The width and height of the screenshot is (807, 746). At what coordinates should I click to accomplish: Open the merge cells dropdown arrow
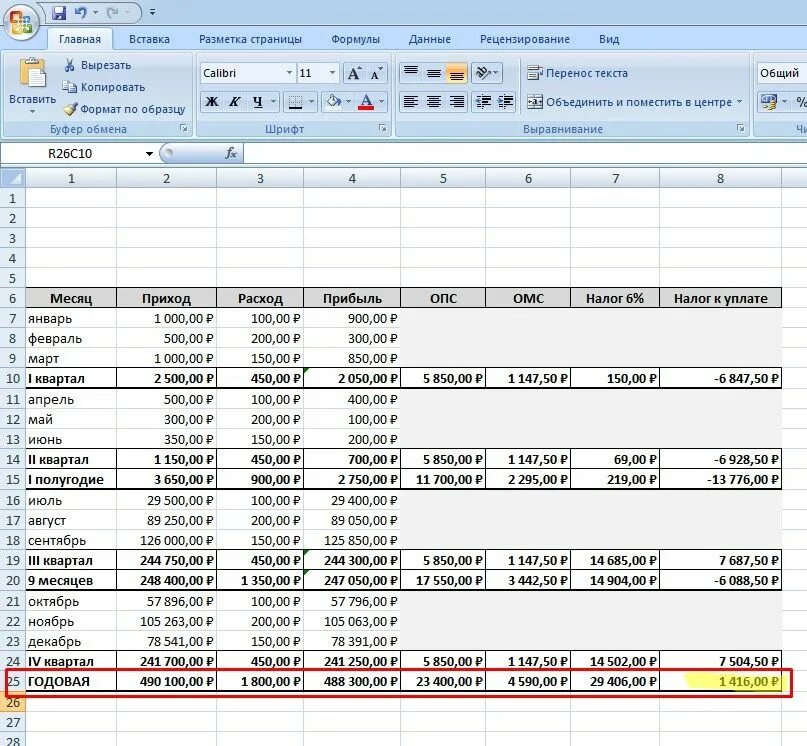coord(740,102)
